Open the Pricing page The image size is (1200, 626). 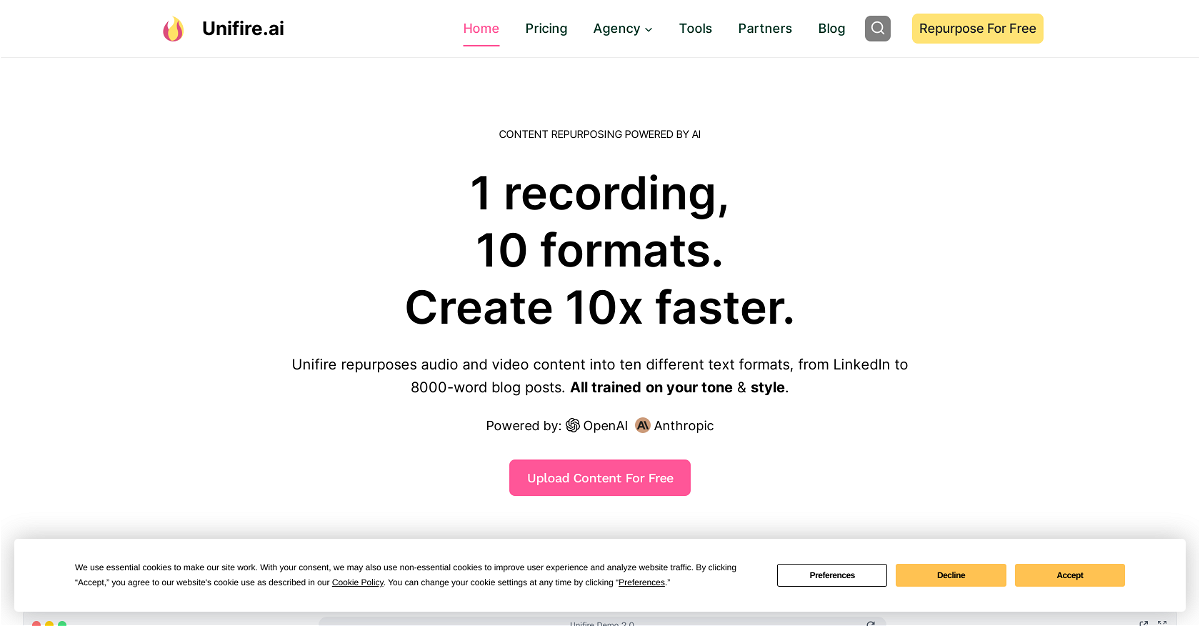click(x=546, y=29)
